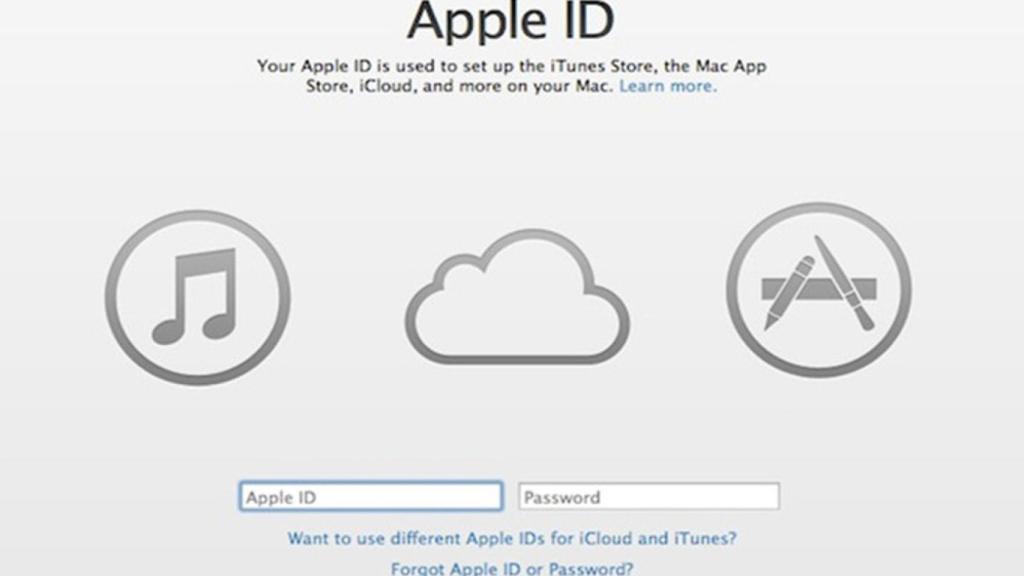This screenshot has height=576, width=1024.
Task: Click the description text mentioning iTunes Store
Action: [512, 66]
